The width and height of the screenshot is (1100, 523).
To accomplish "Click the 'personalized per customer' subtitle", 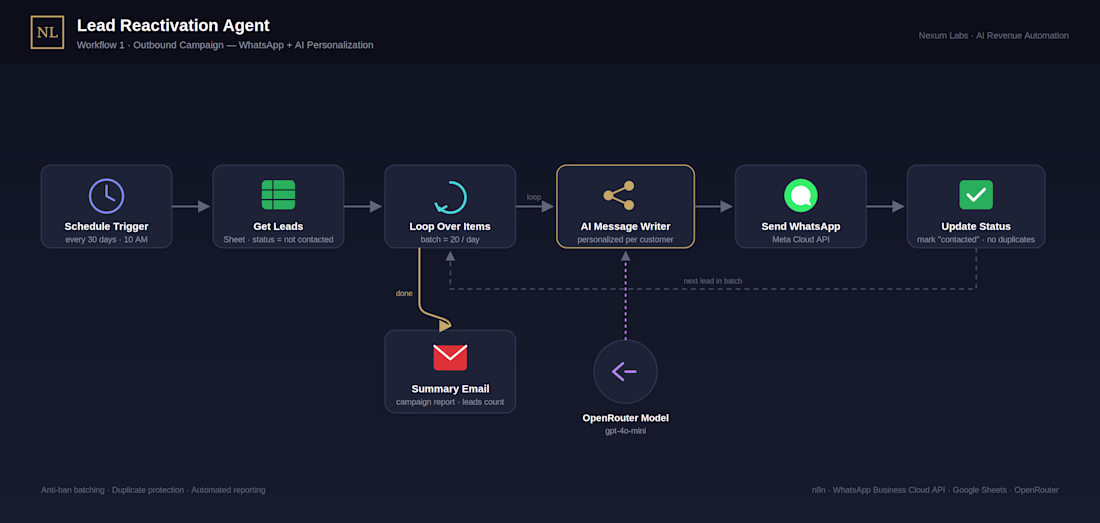I will [625, 240].
